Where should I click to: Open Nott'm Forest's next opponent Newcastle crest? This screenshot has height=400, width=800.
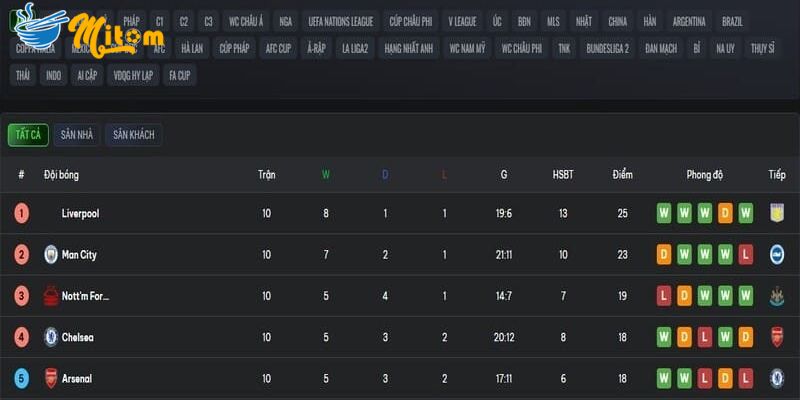[x=777, y=296]
